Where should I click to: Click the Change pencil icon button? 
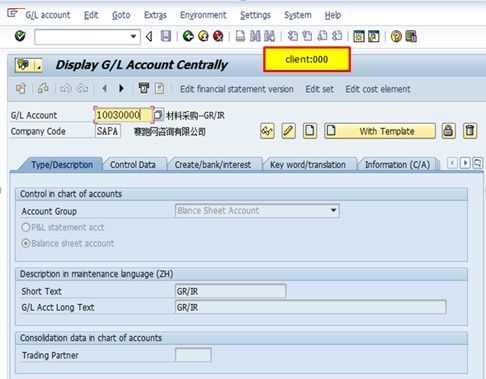pyautogui.click(x=289, y=131)
